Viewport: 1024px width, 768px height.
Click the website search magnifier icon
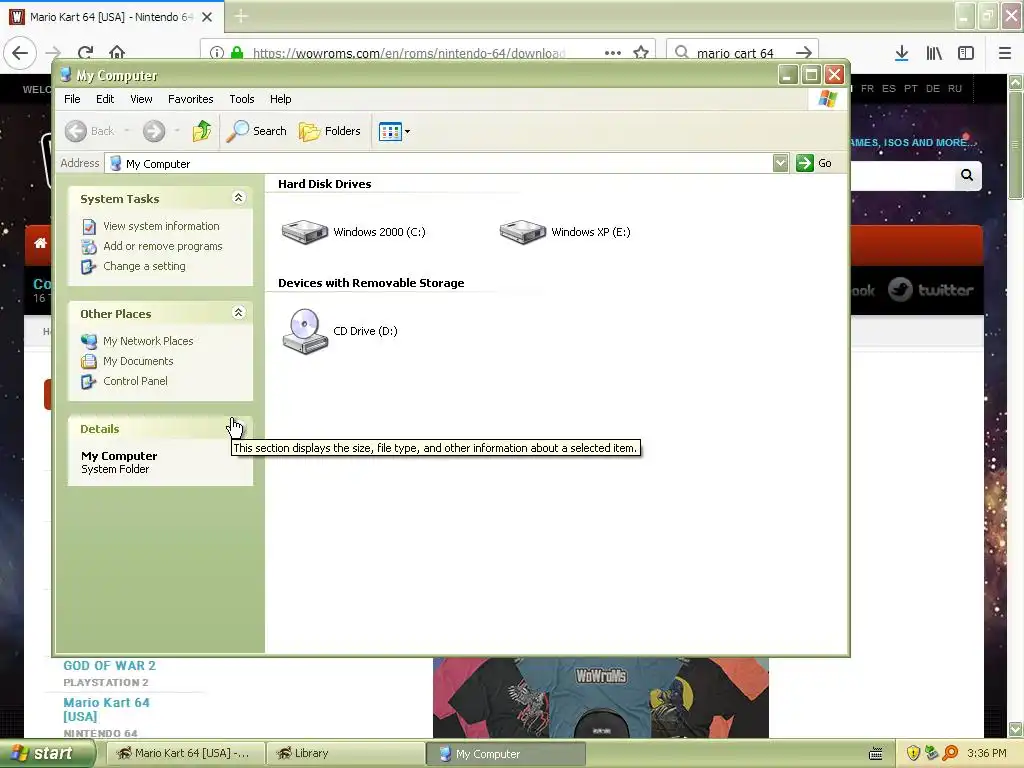[x=967, y=175]
